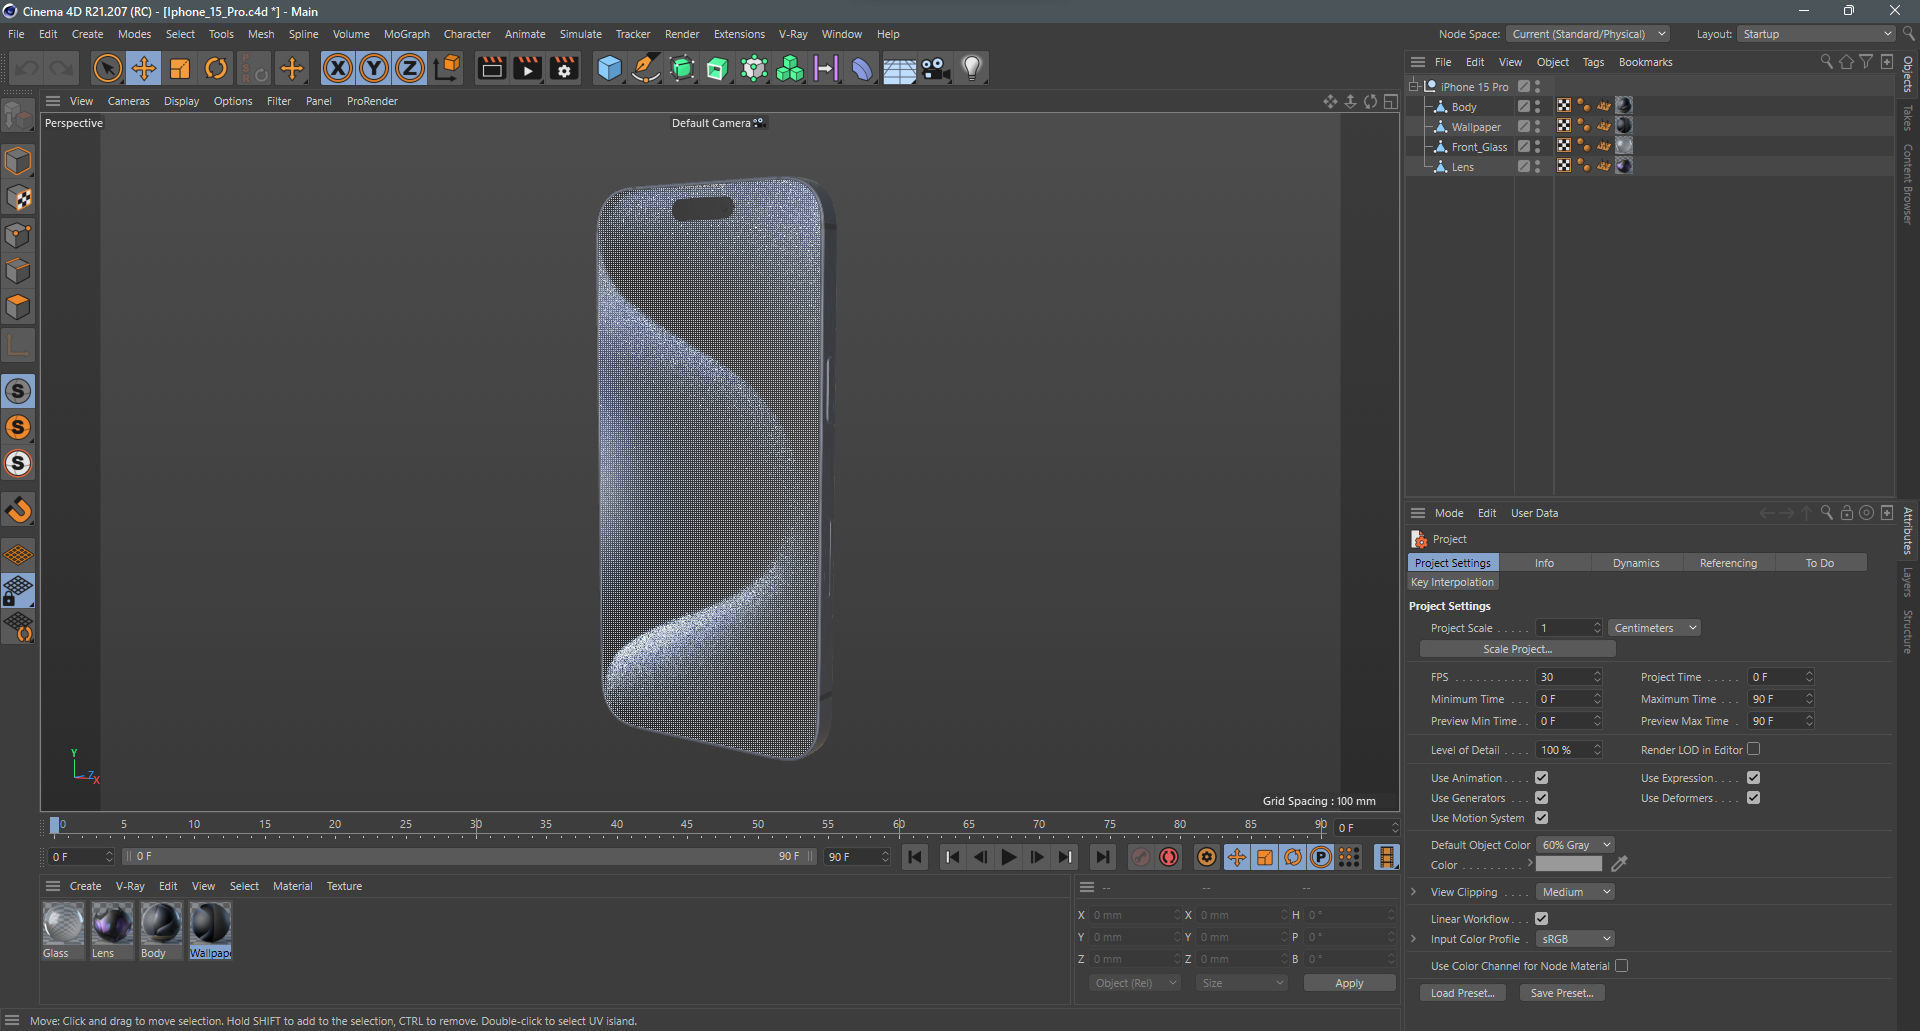Open the MoGraph menu

click(x=406, y=34)
